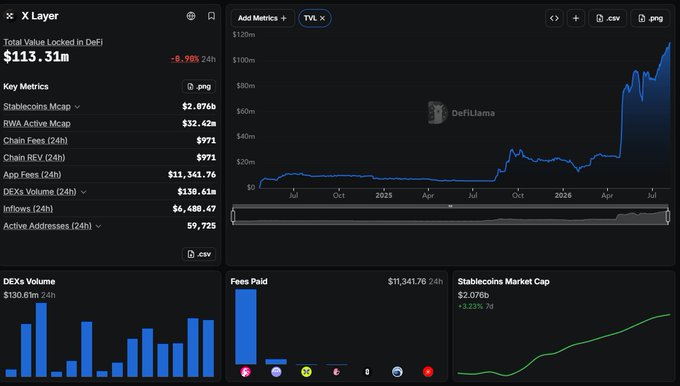This screenshot has width=680, height=386.
Task: Export the TVL chart as .png
Action: (x=651, y=18)
